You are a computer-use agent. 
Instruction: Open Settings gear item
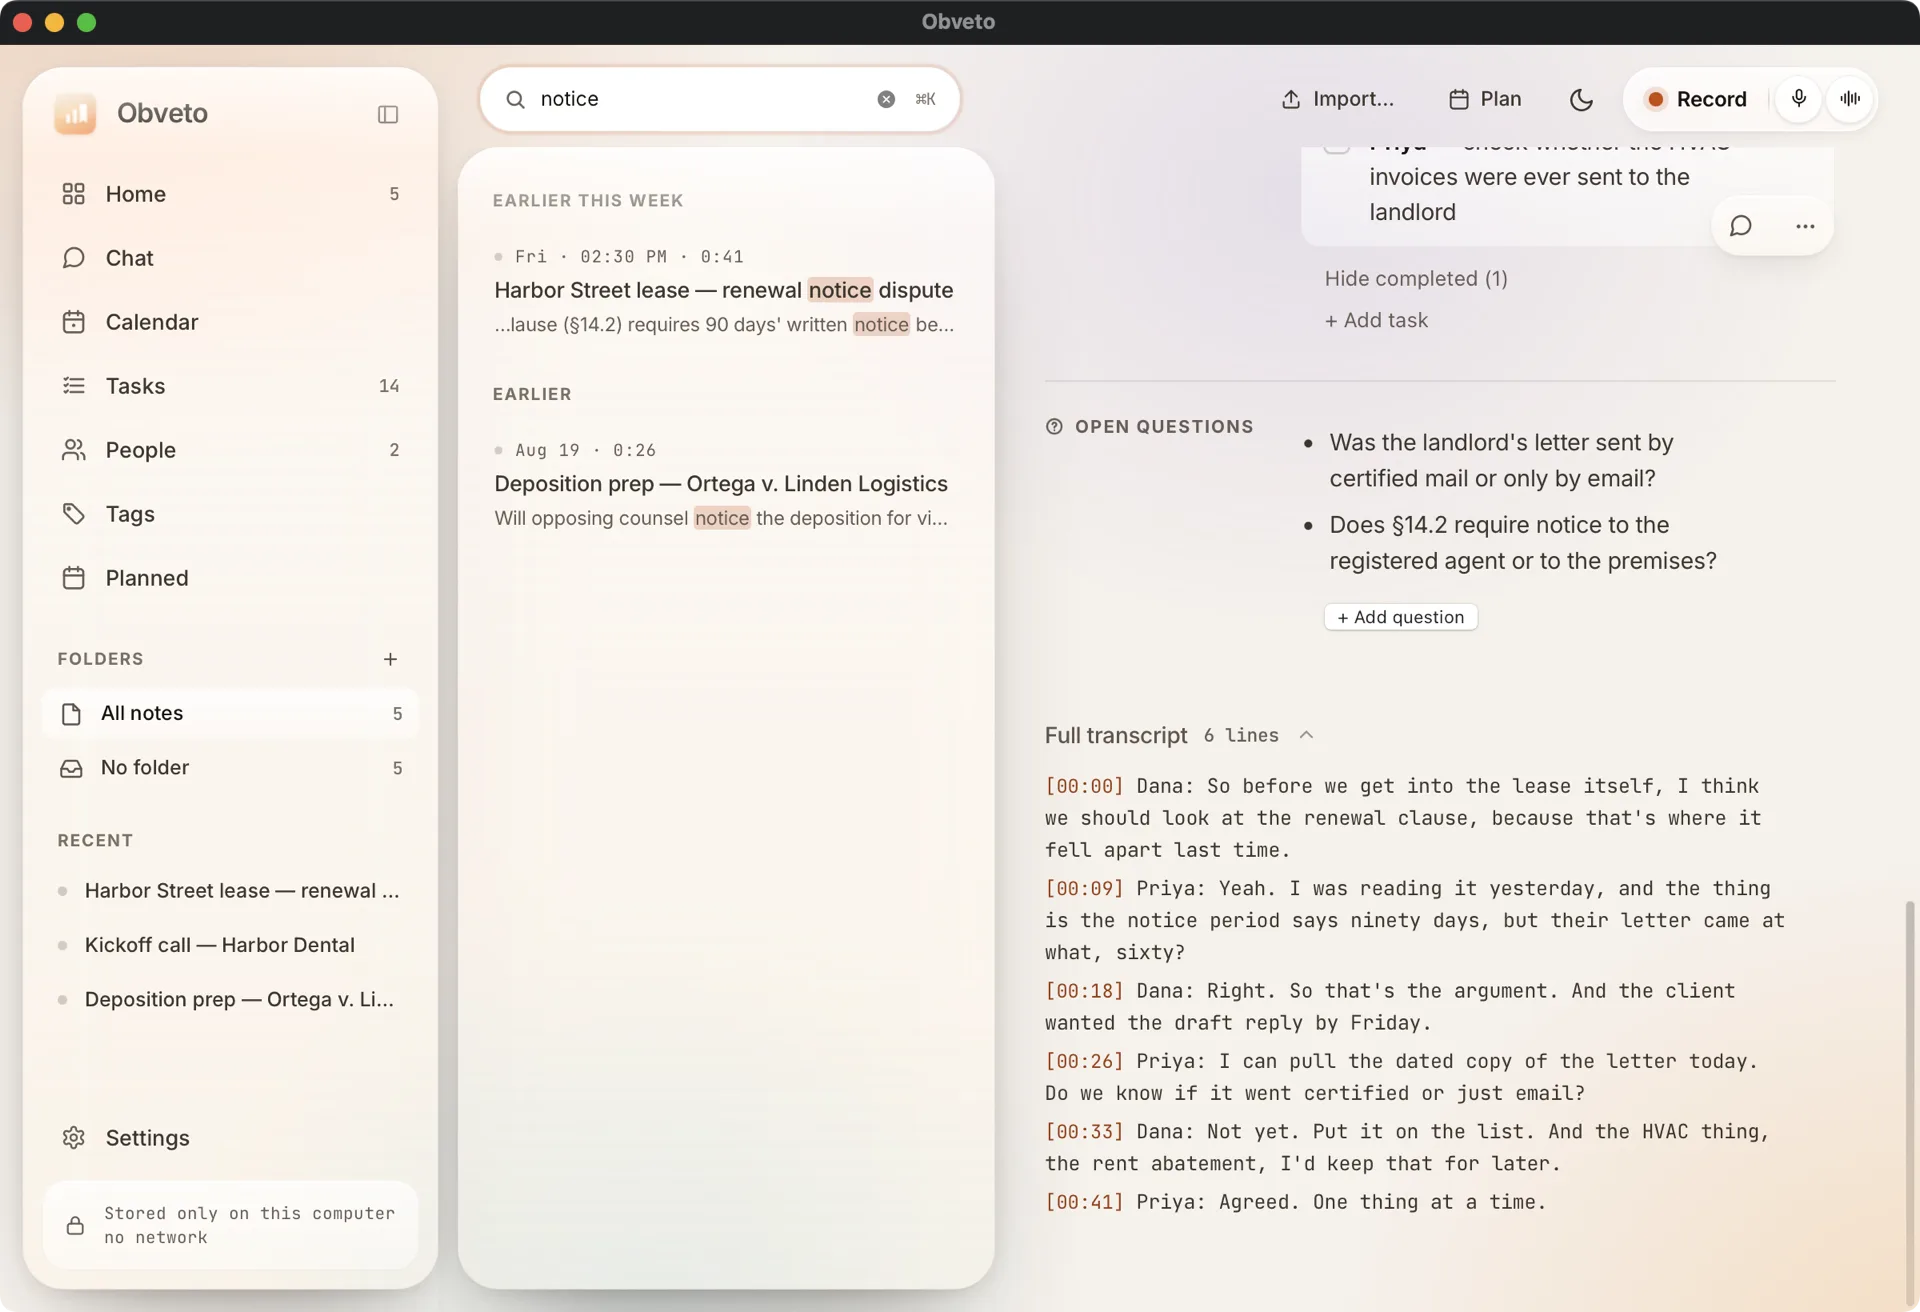click(x=230, y=1138)
